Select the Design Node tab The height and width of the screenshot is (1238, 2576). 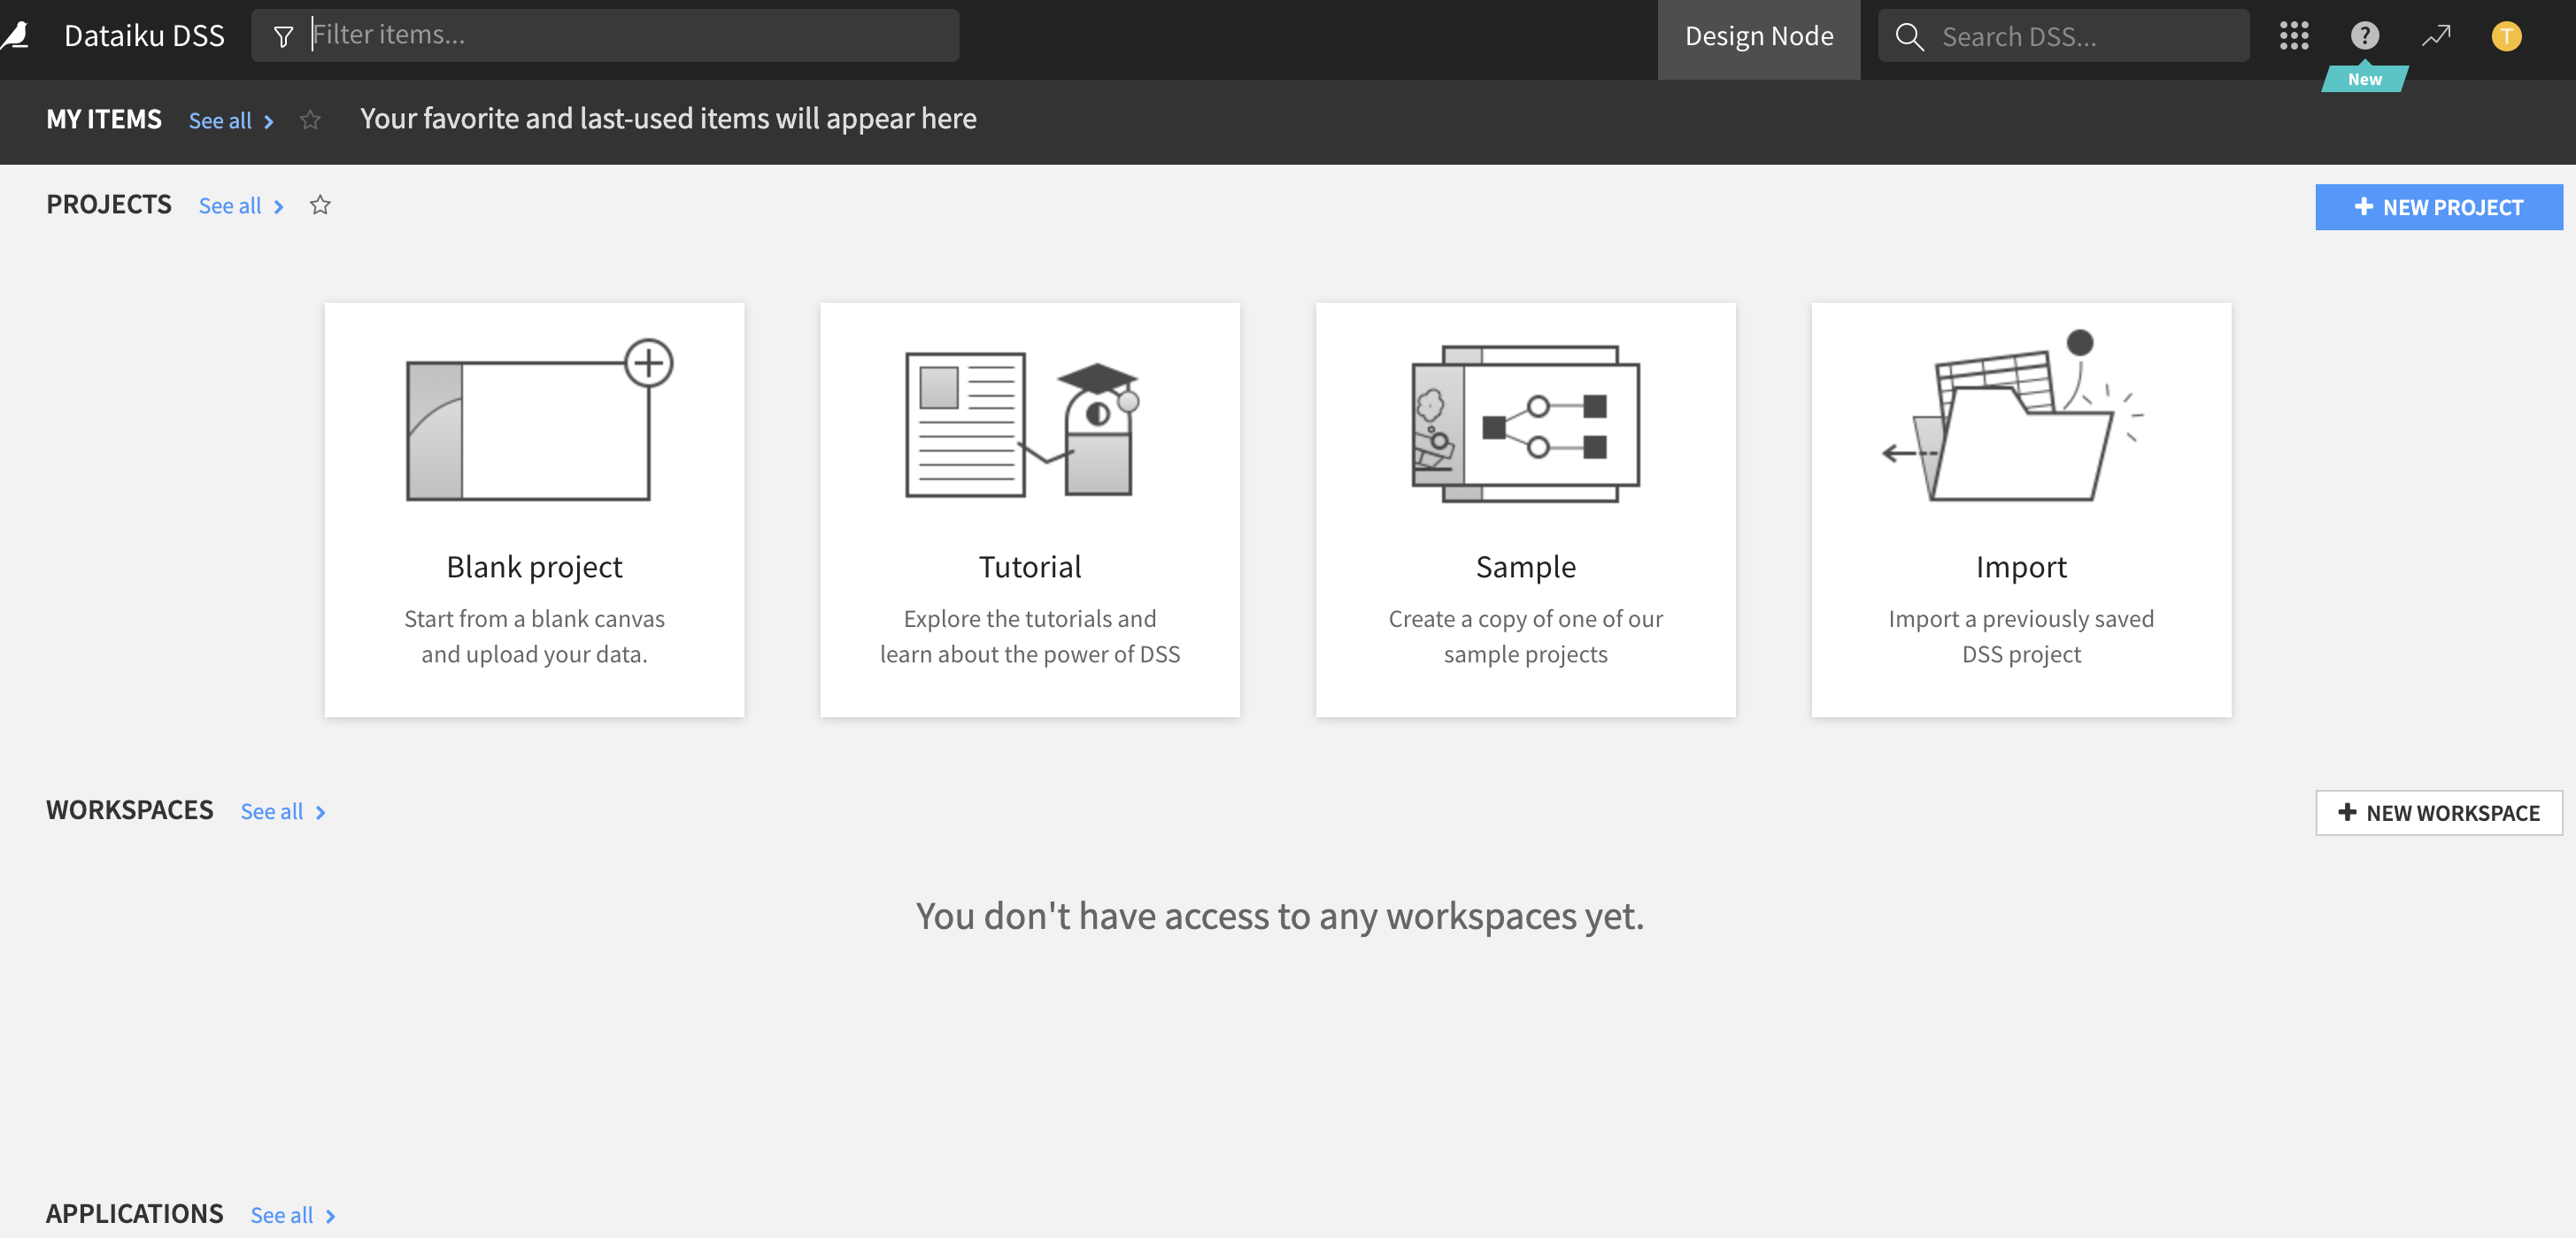[x=1758, y=36]
